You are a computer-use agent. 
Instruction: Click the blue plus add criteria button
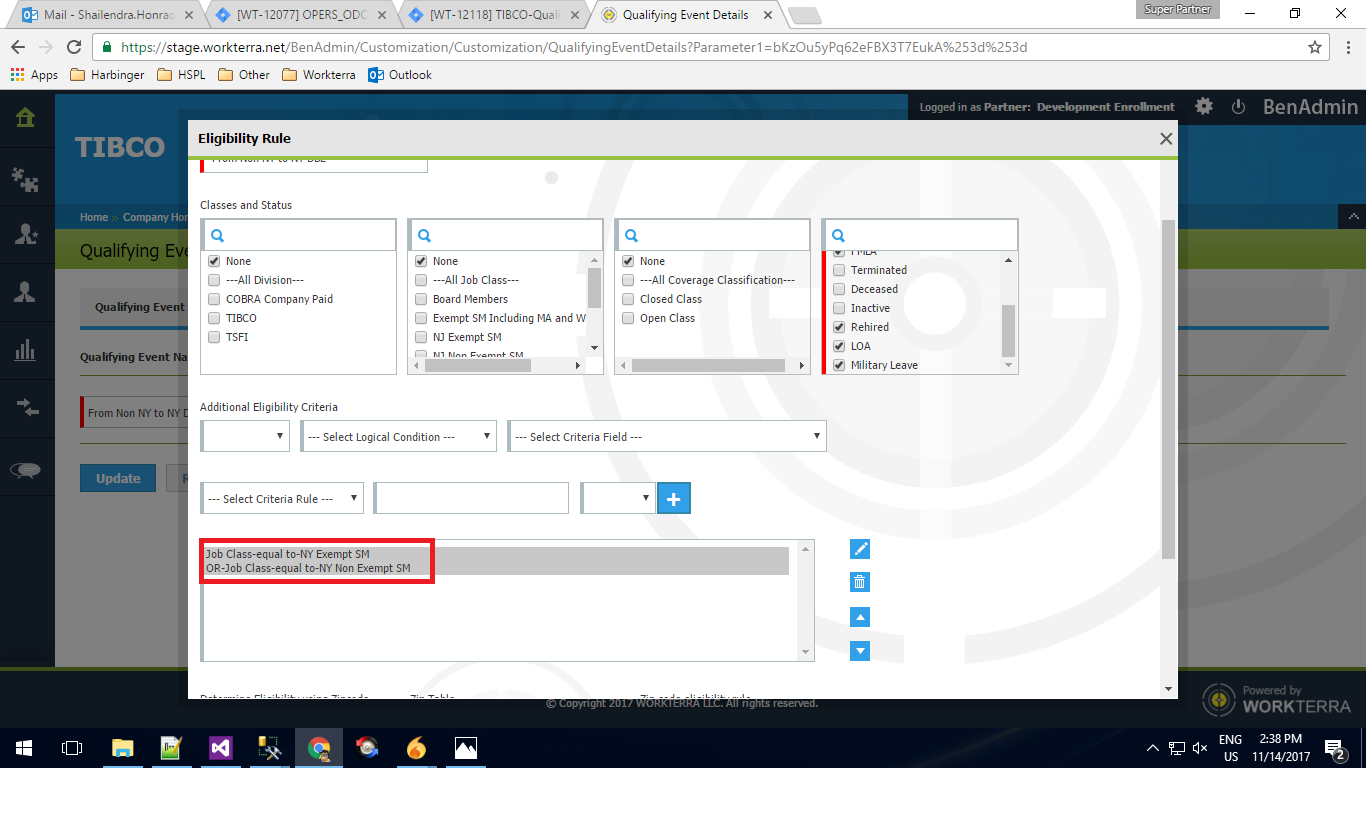click(x=673, y=498)
